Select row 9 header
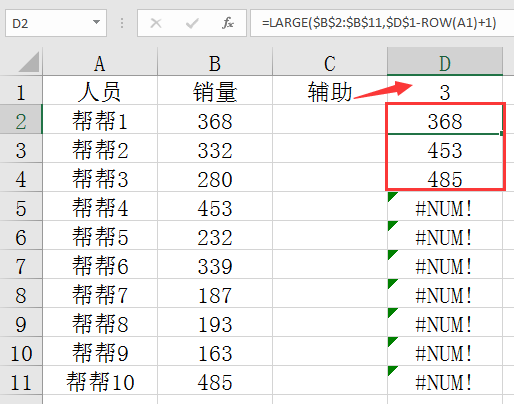Screen dimensions: 514x404 (21, 322)
